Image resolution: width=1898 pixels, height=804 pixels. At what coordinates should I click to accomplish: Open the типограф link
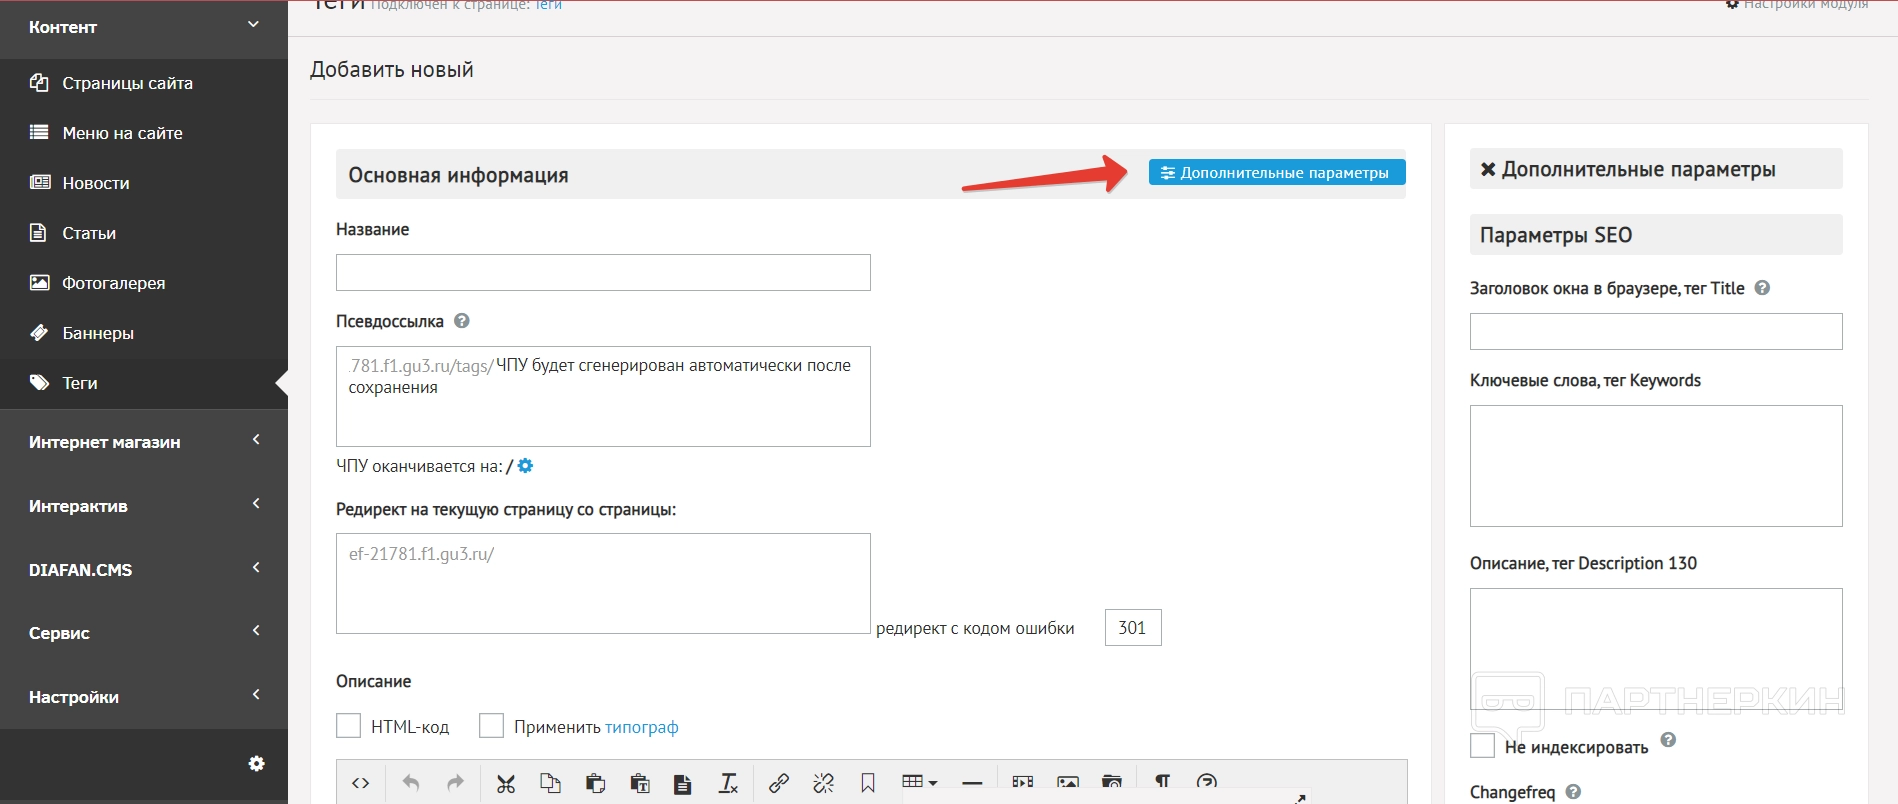641,727
